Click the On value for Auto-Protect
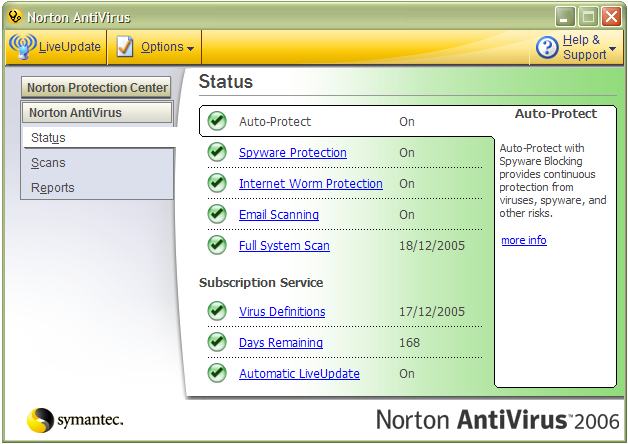The width and height of the screenshot is (628, 444). [x=407, y=122]
